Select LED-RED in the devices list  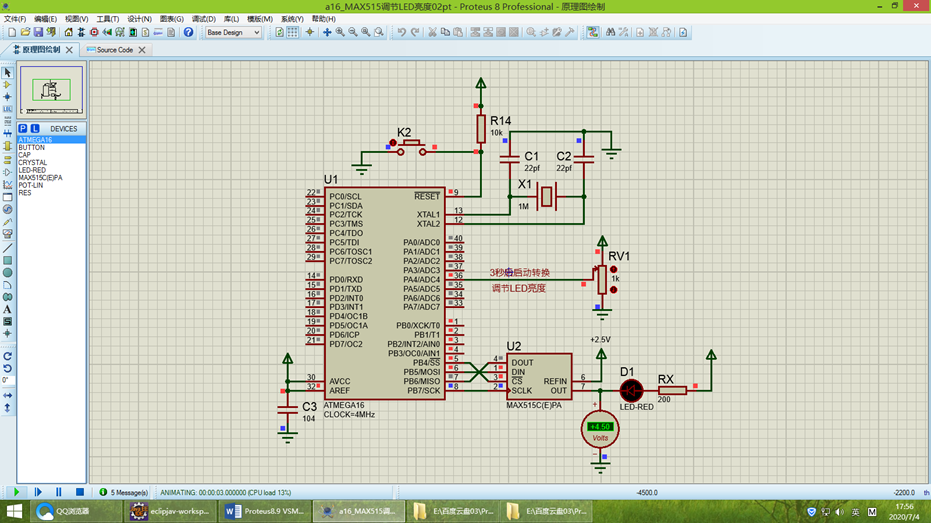tap(52, 170)
